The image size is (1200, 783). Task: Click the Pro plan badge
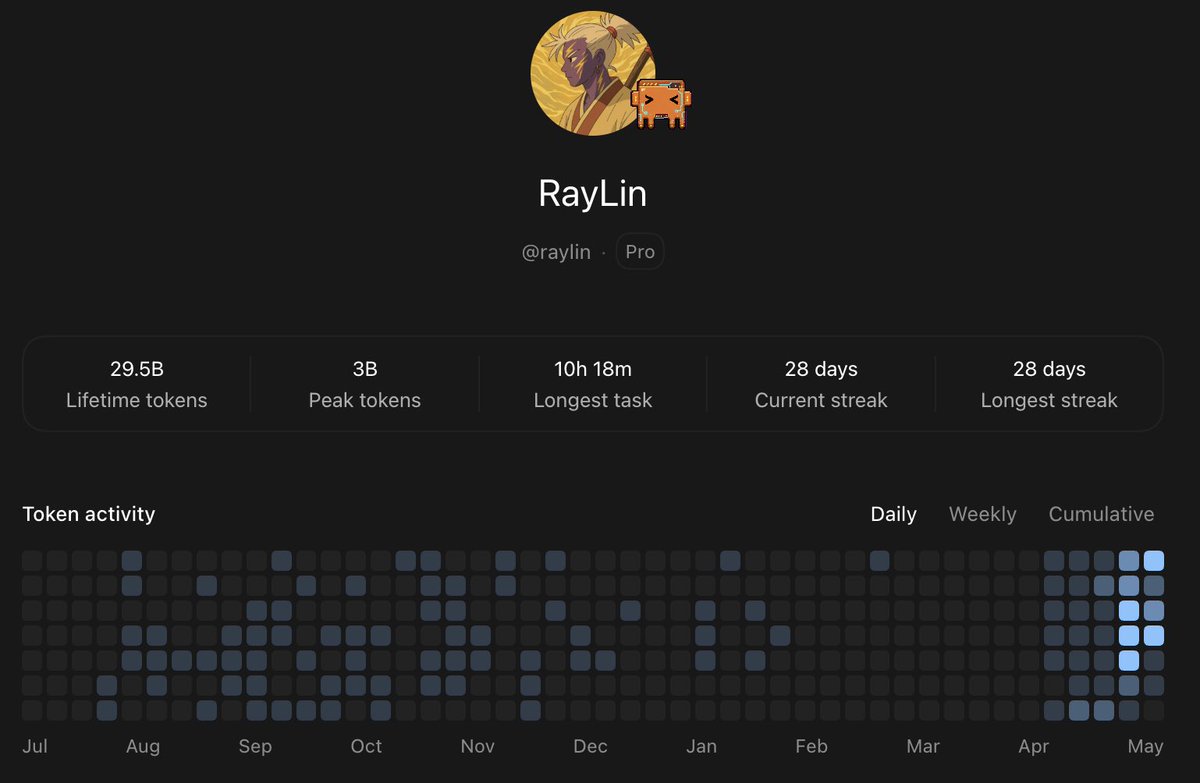click(x=640, y=252)
